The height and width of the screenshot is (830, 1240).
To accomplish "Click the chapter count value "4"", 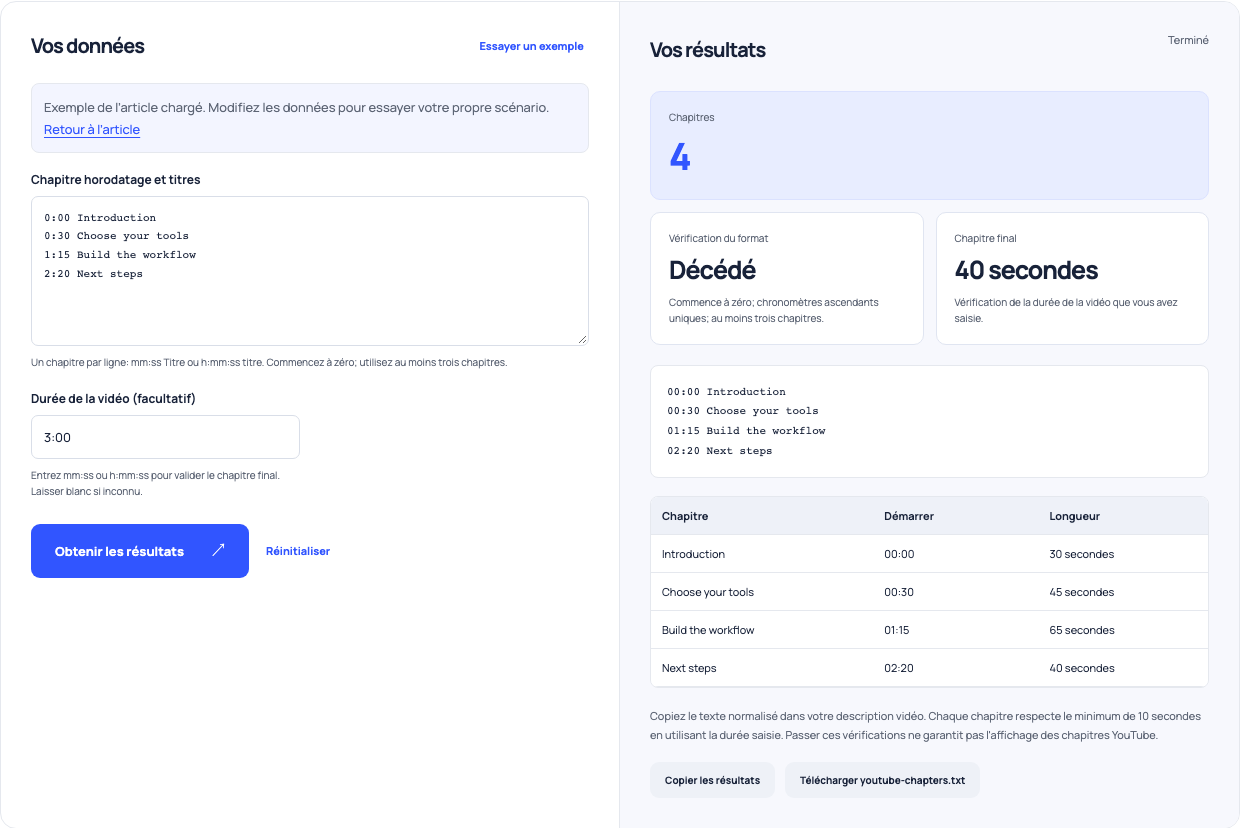I will click(x=680, y=158).
